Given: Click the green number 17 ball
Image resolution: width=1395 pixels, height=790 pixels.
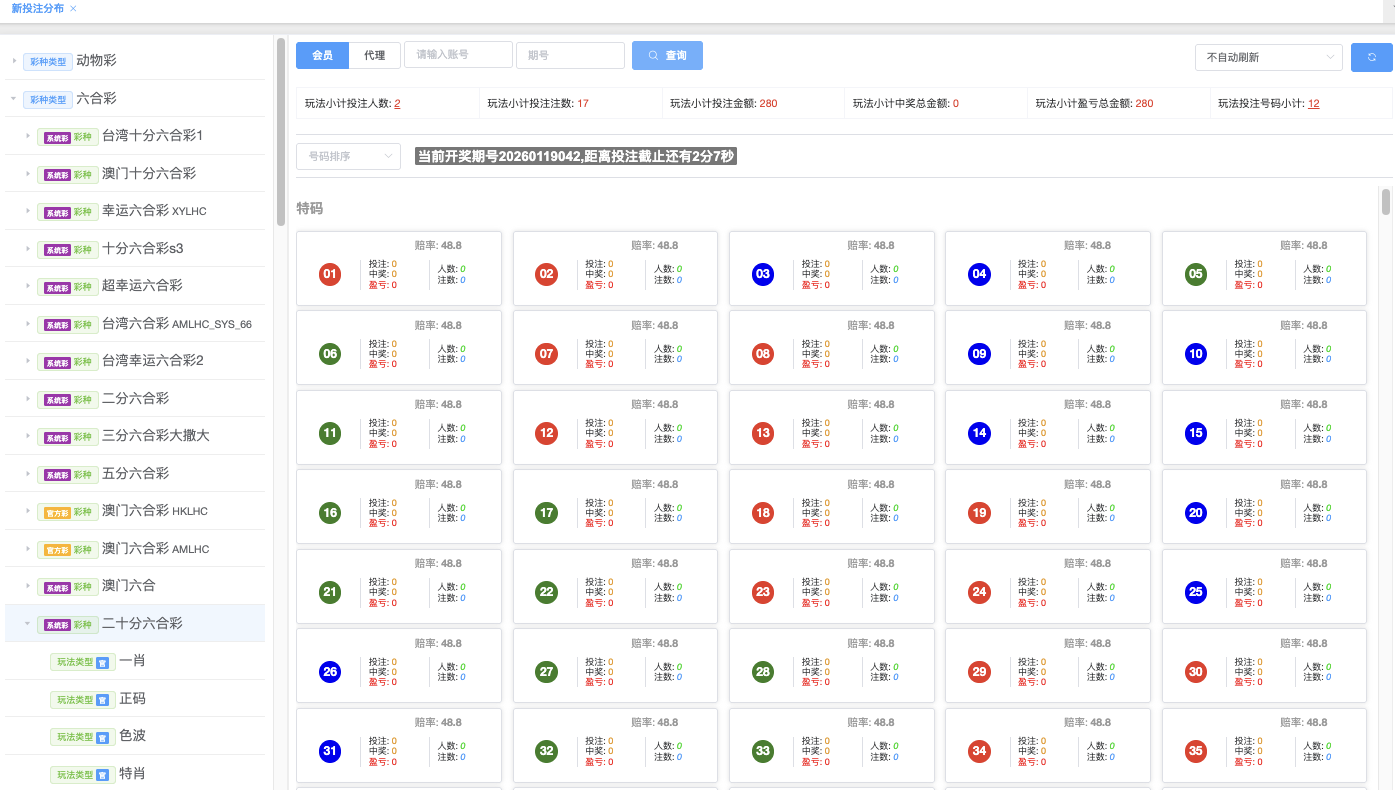Looking at the screenshot, I should tap(546, 513).
